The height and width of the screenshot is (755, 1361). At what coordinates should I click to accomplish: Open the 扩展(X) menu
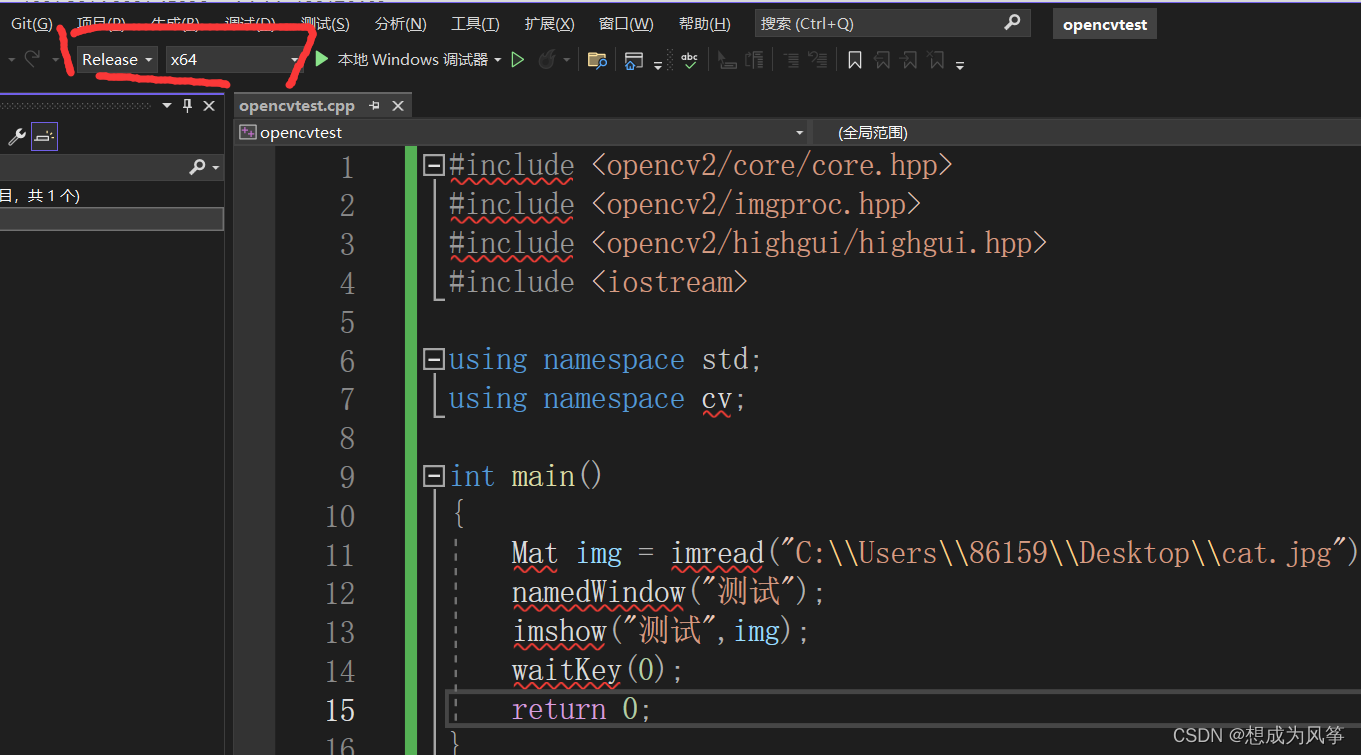[x=549, y=23]
